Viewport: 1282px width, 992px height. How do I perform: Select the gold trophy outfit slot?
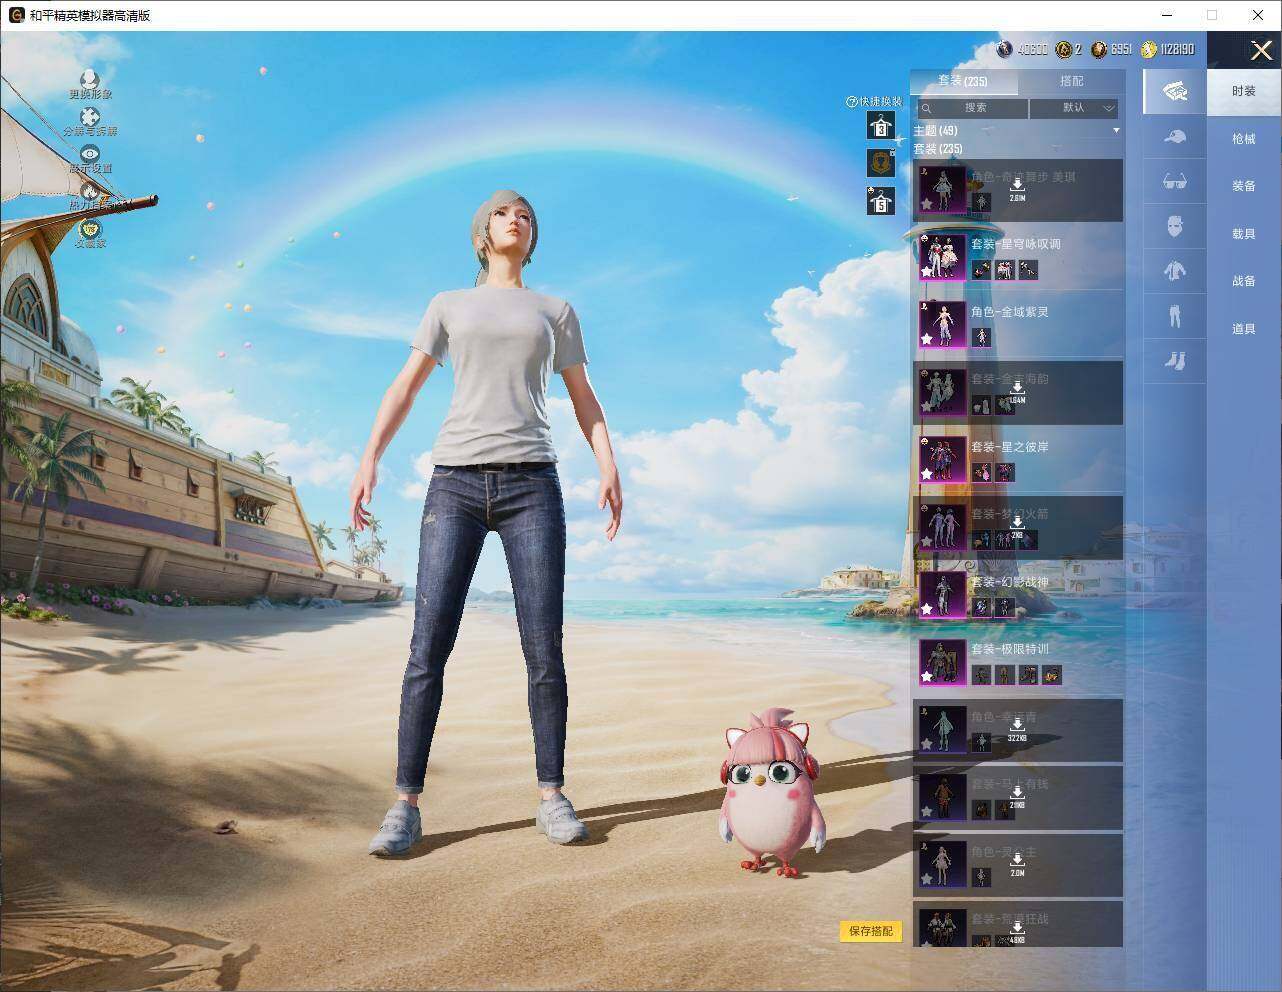(x=880, y=163)
